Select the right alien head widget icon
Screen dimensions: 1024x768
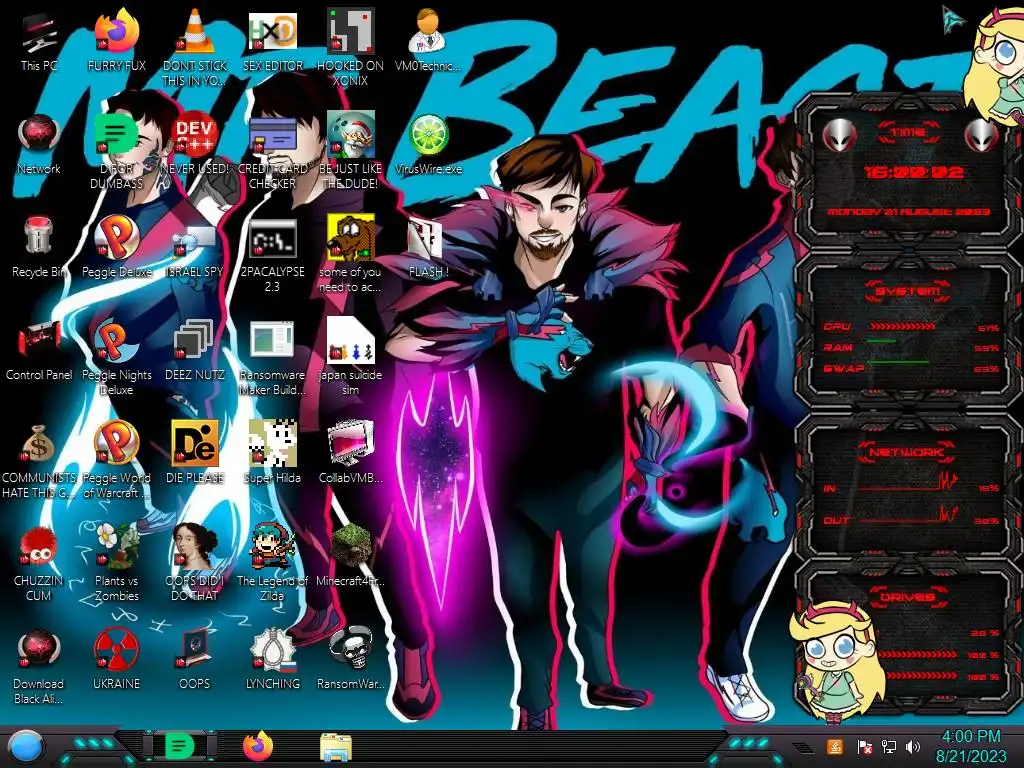[x=982, y=135]
